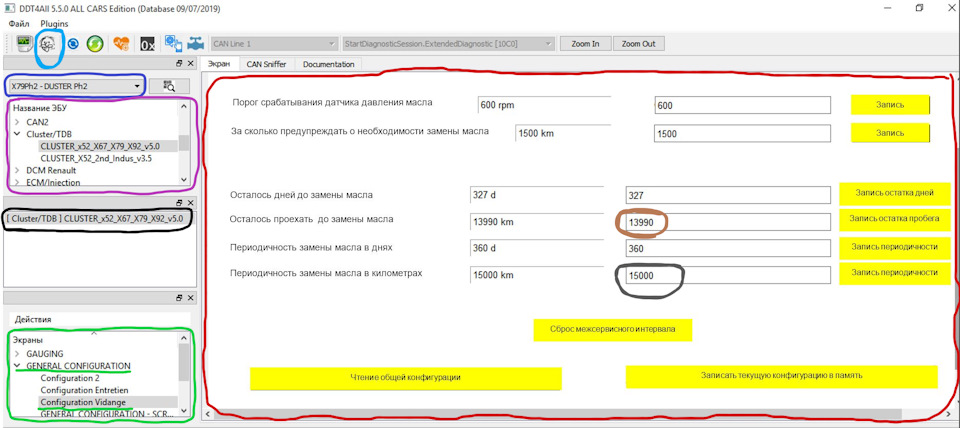
Task: Click the ECU search icon button
Action: coord(170,86)
